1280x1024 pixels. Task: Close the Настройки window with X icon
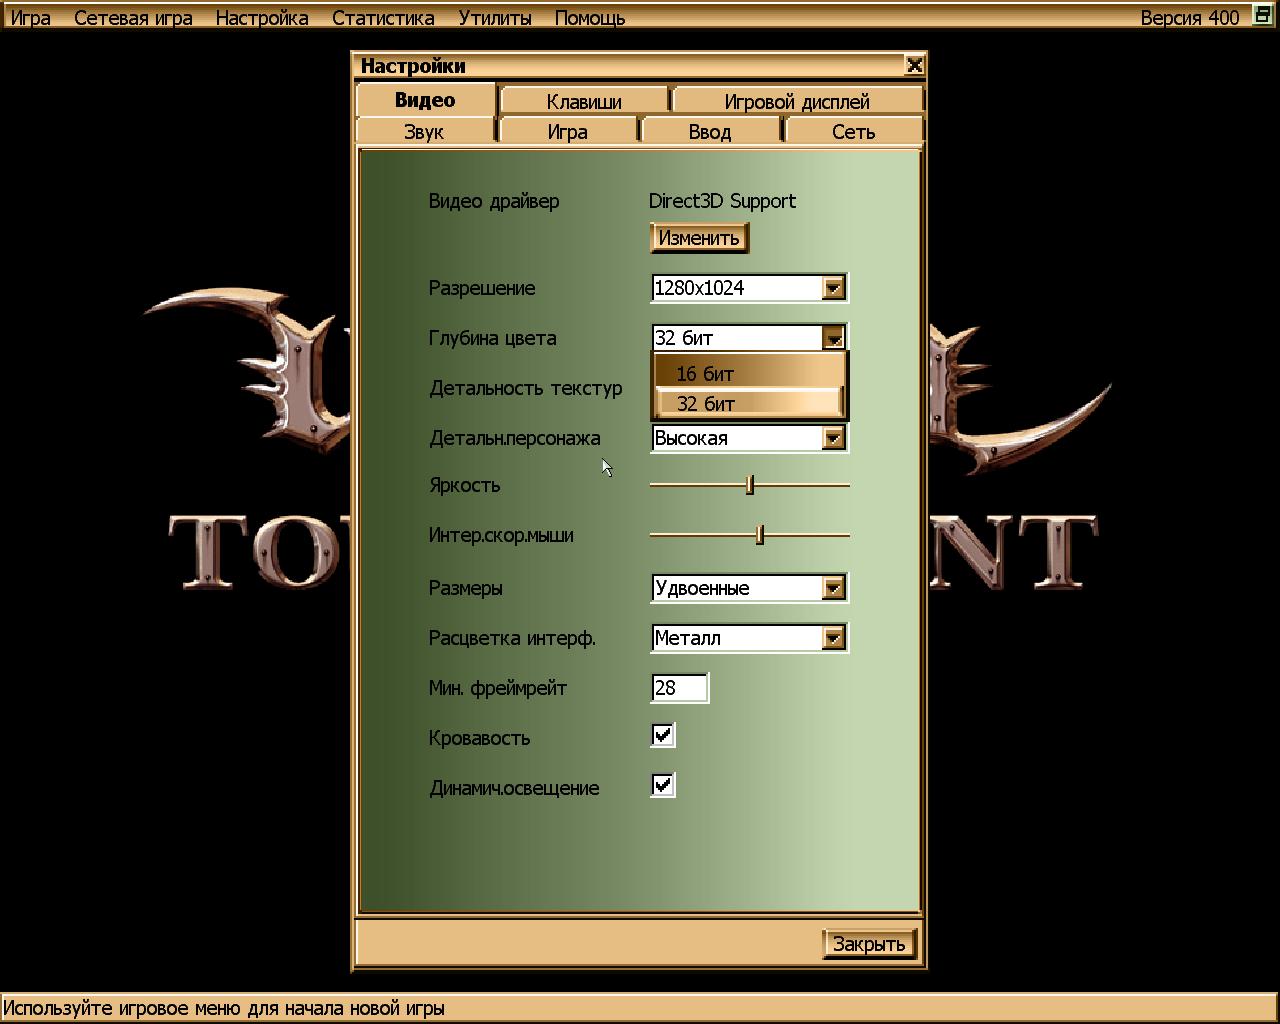913,66
